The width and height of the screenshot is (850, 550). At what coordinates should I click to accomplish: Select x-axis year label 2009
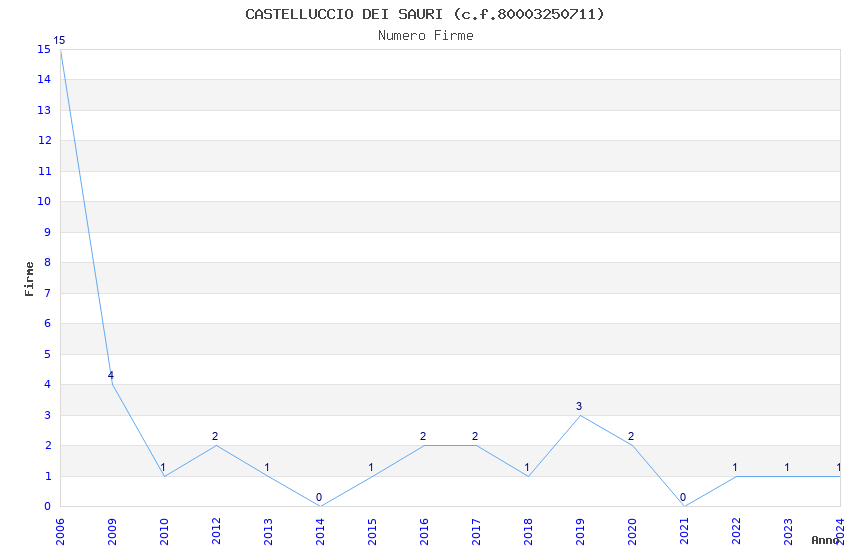112,532
